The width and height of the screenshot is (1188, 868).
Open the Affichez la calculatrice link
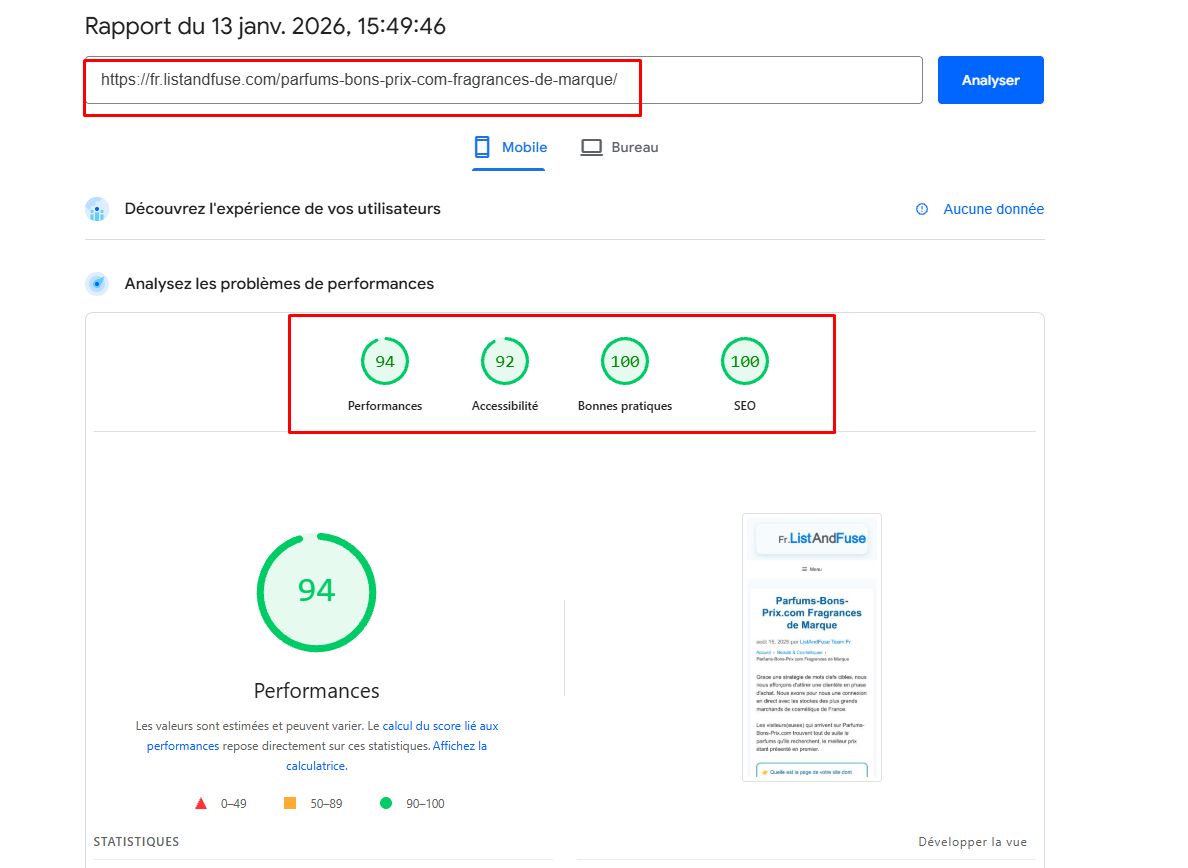386,756
